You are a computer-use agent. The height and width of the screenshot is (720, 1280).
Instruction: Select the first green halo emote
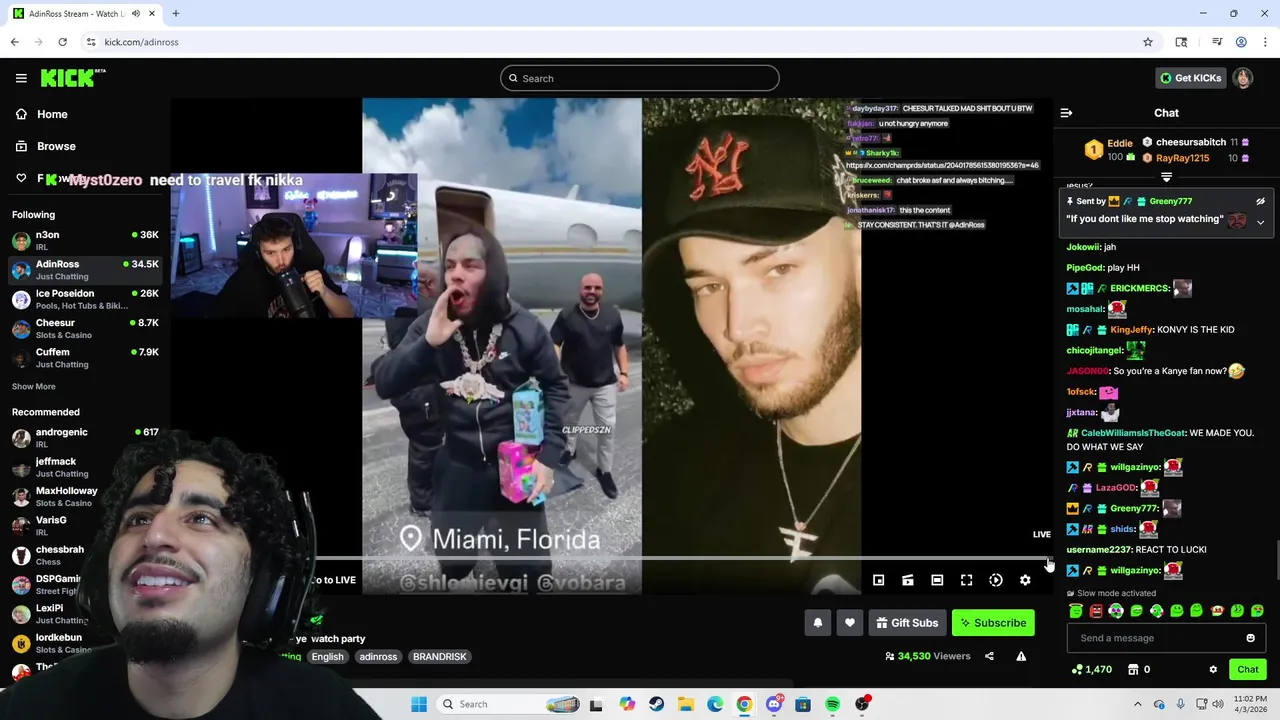coord(1076,611)
